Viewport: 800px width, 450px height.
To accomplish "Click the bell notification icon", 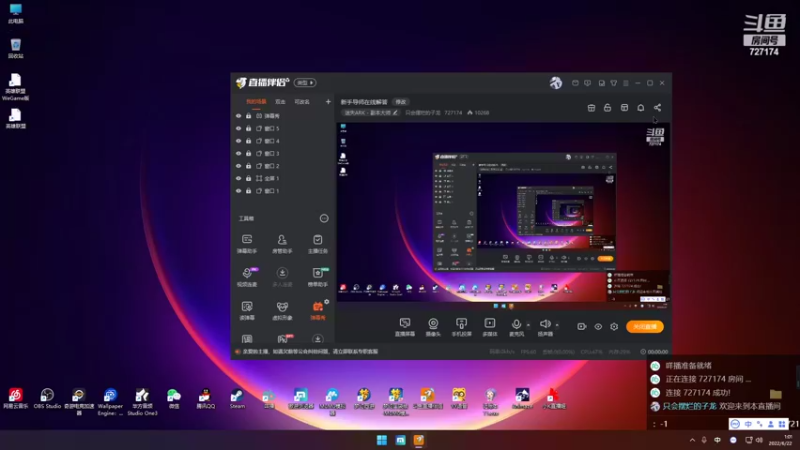I will click(641, 108).
